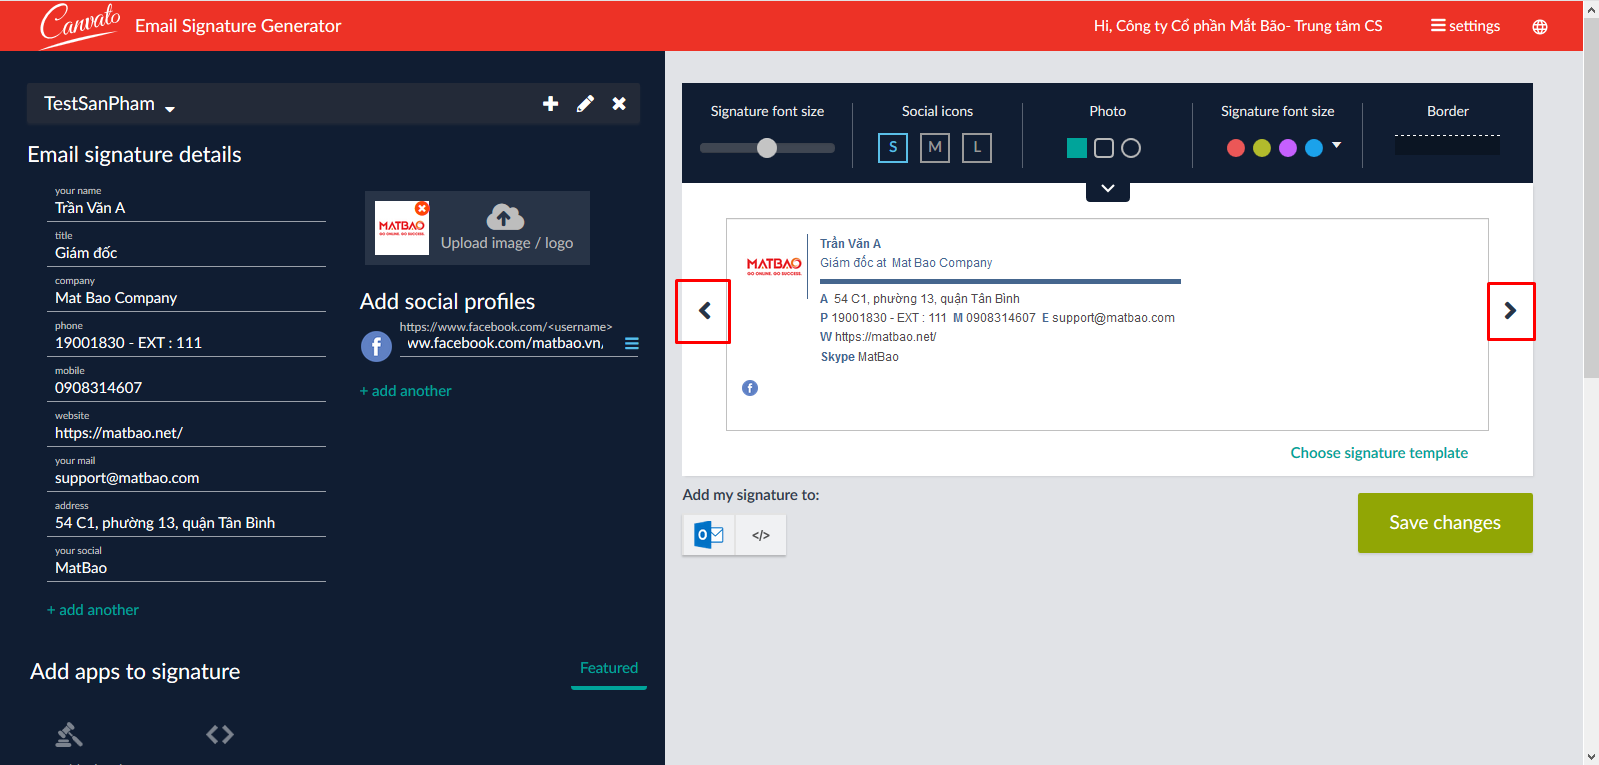This screenshot has height=765, width=1599.
Task: Click Upload image / logo
Action: click(507, 243)
